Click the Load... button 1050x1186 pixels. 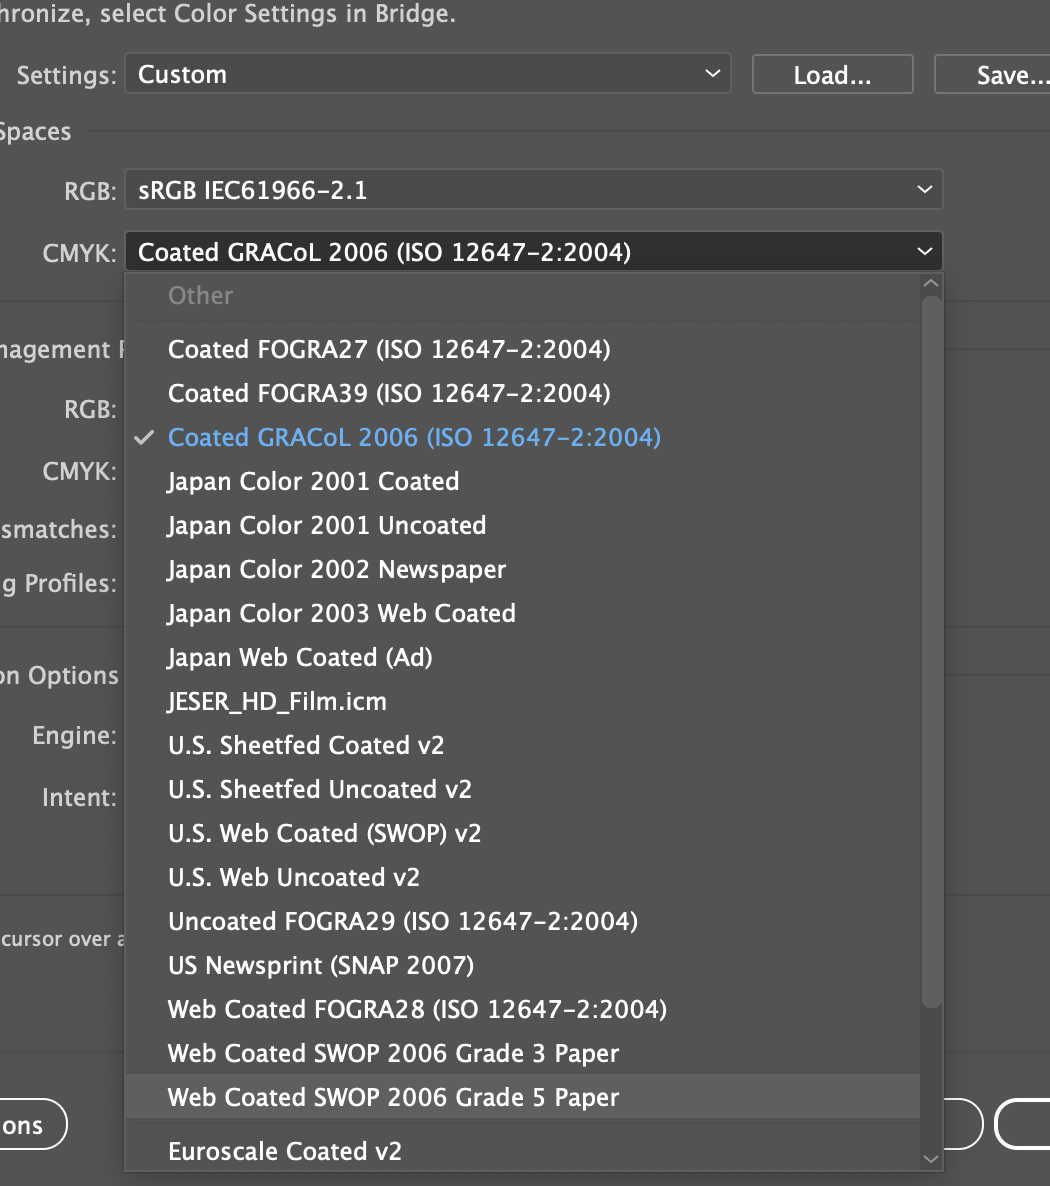(832, 74)
